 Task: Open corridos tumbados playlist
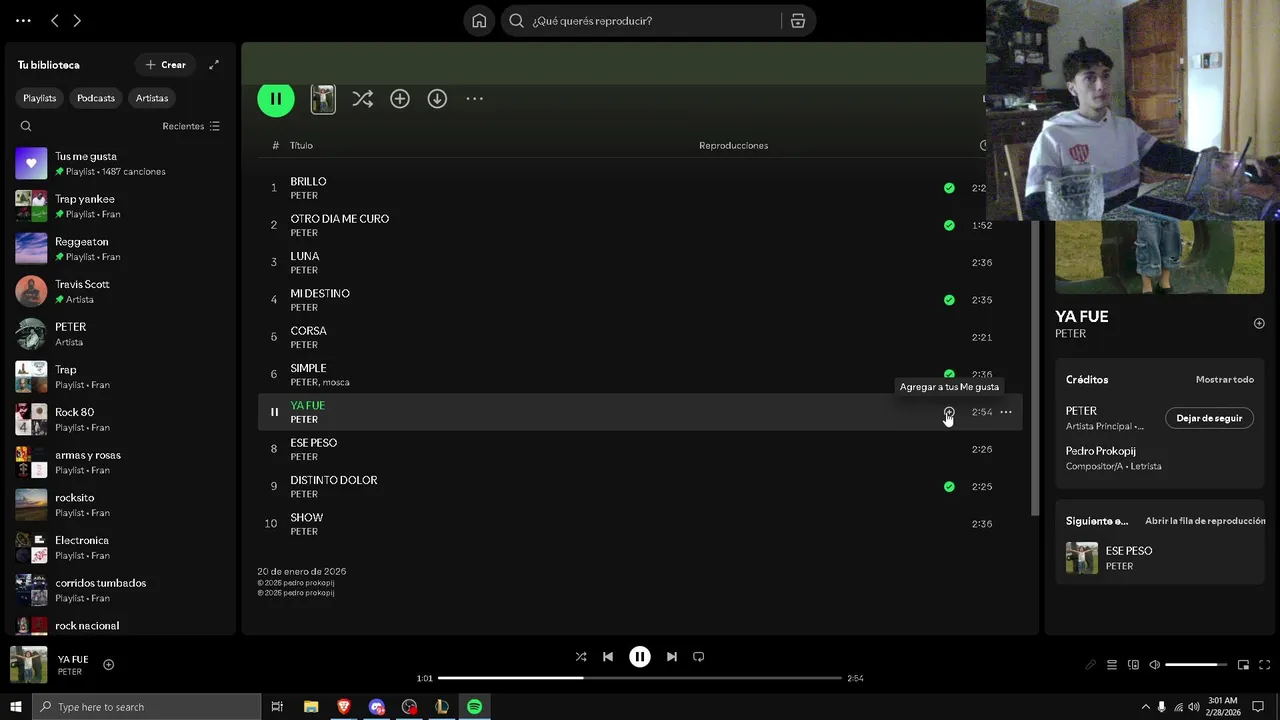tap(120, 590)
